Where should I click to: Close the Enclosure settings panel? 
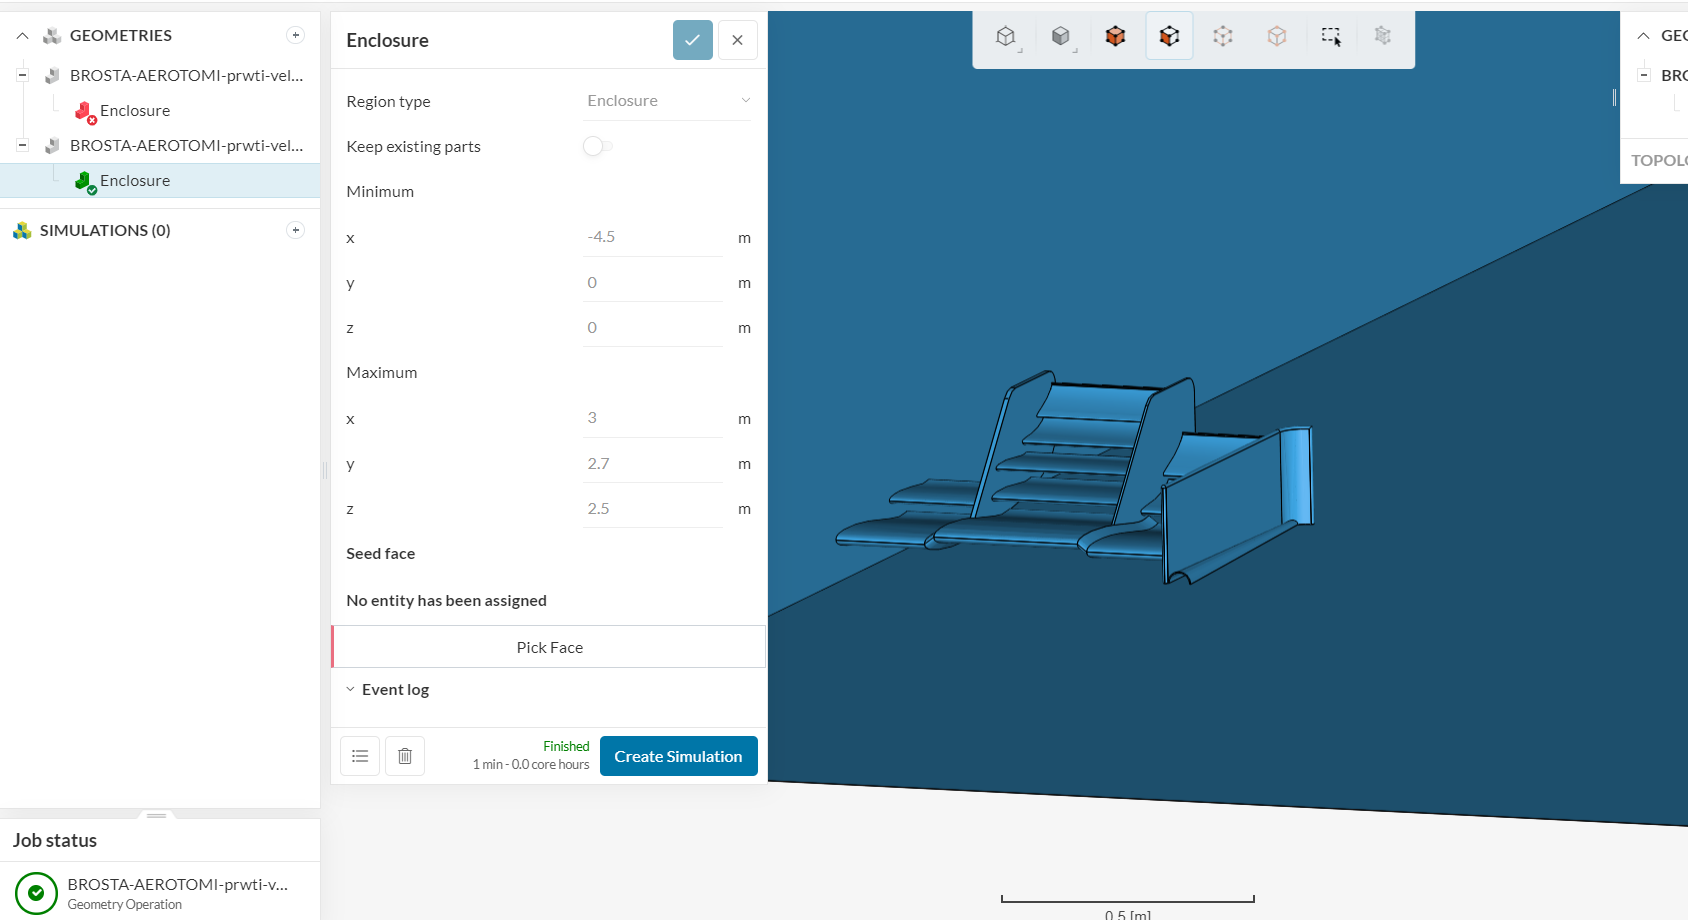738,40
